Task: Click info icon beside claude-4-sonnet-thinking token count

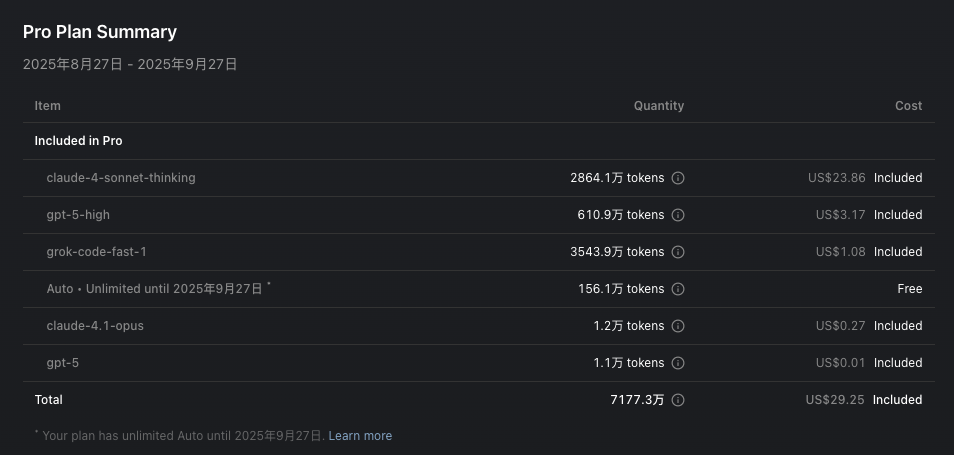Action: point(678,178)
